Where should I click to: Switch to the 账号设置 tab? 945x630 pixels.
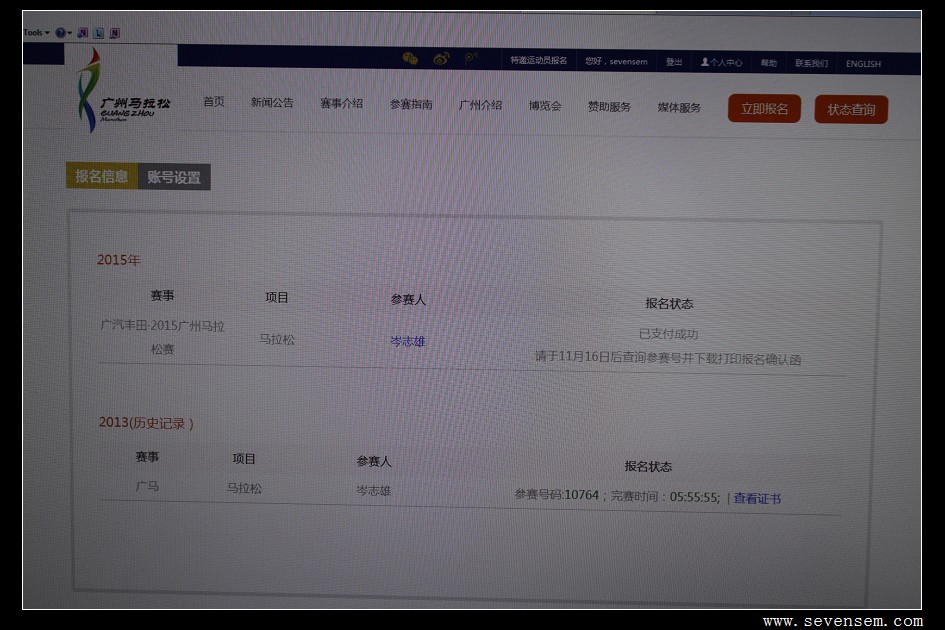(174, 177)
